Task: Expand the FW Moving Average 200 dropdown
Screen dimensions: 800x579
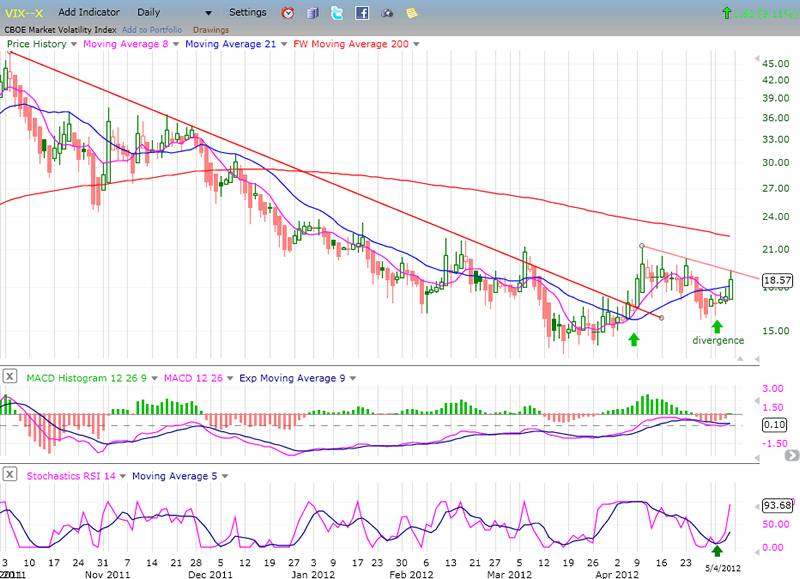Action: 415,44
